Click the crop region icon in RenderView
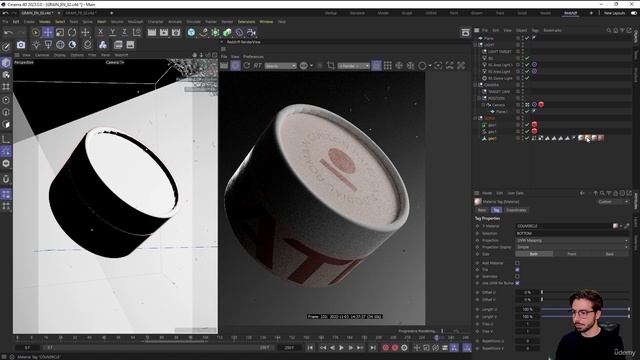 pos(331,65)
